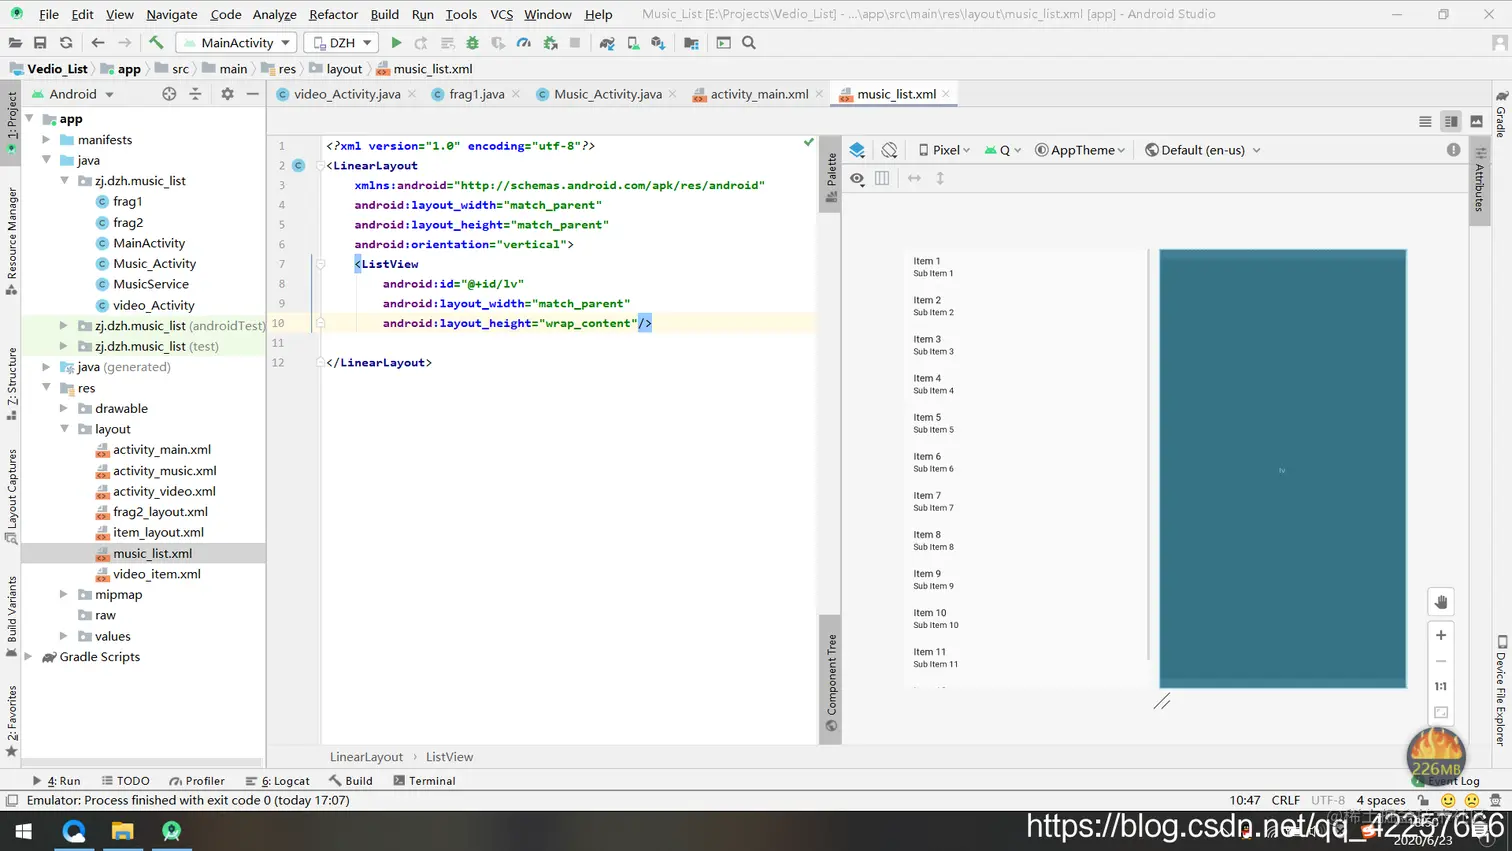This screenshot has width=1512, height=851.
Task: Click the warnings indicator icon in preview
Action: tap(1453, 150)
